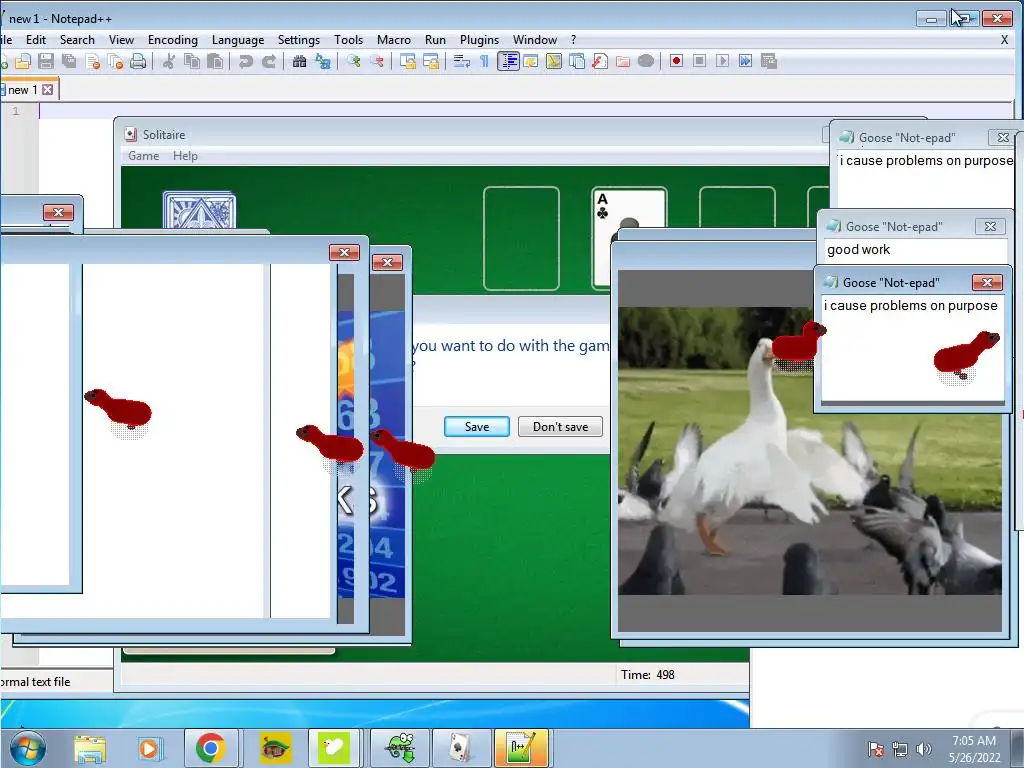Image resolution: width=1024 pixels, height=768 pixels.
Task: Click the Undo arrow in Notepad++ toolbar
Action: (246, 61)
